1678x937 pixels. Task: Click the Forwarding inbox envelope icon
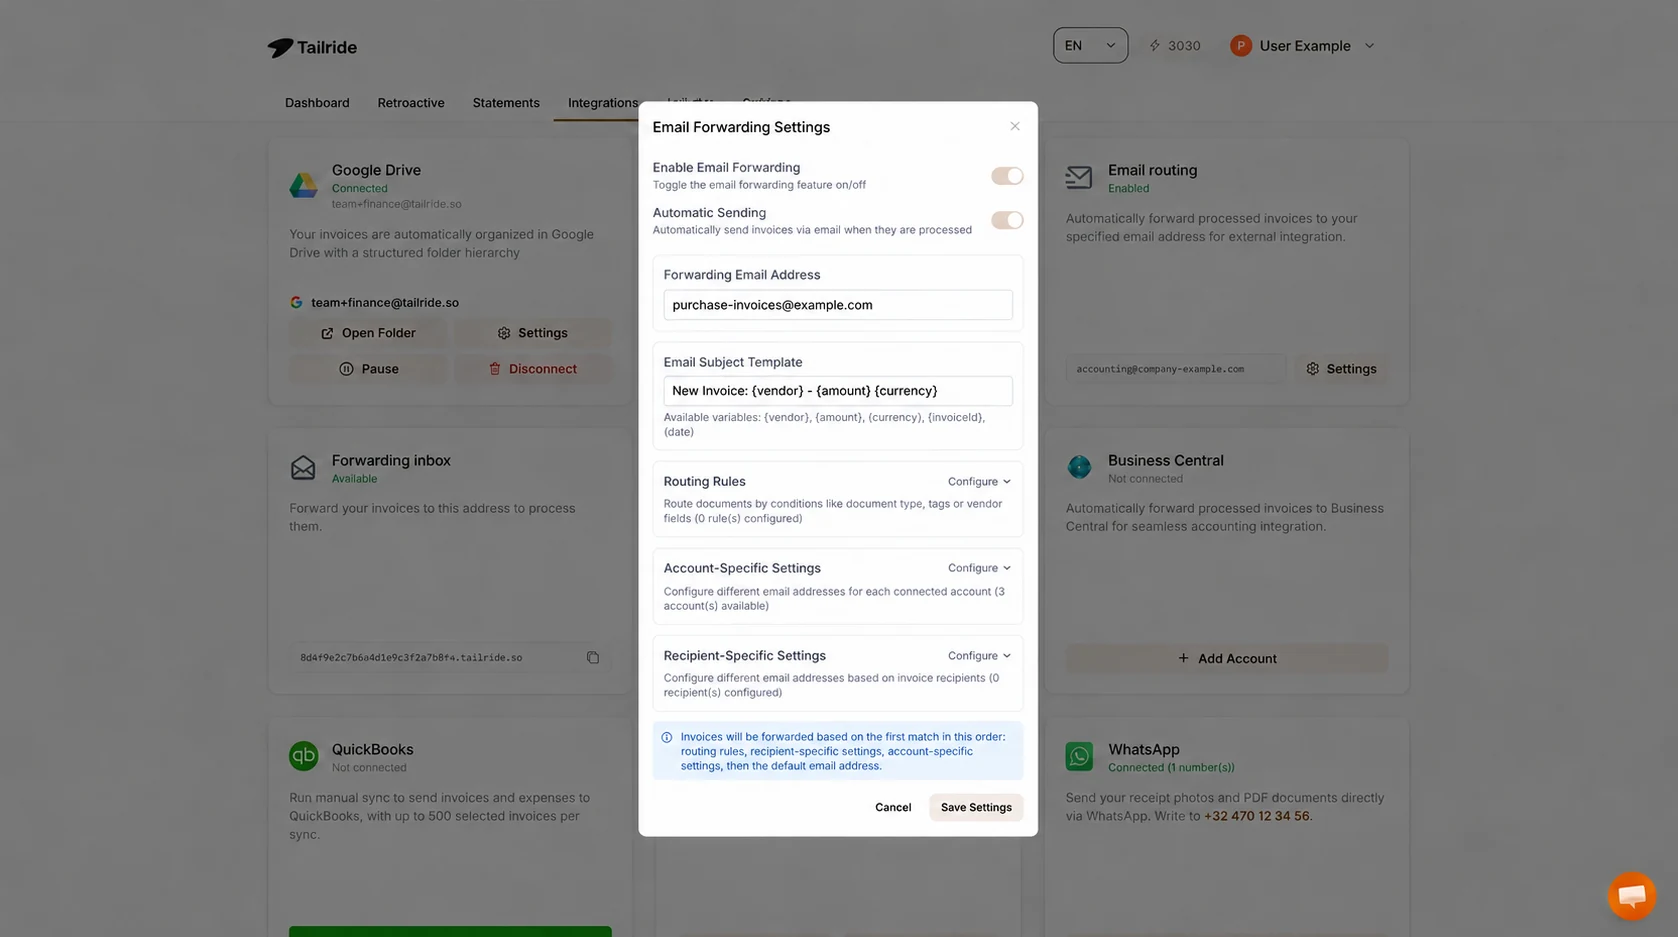(303, 467)
